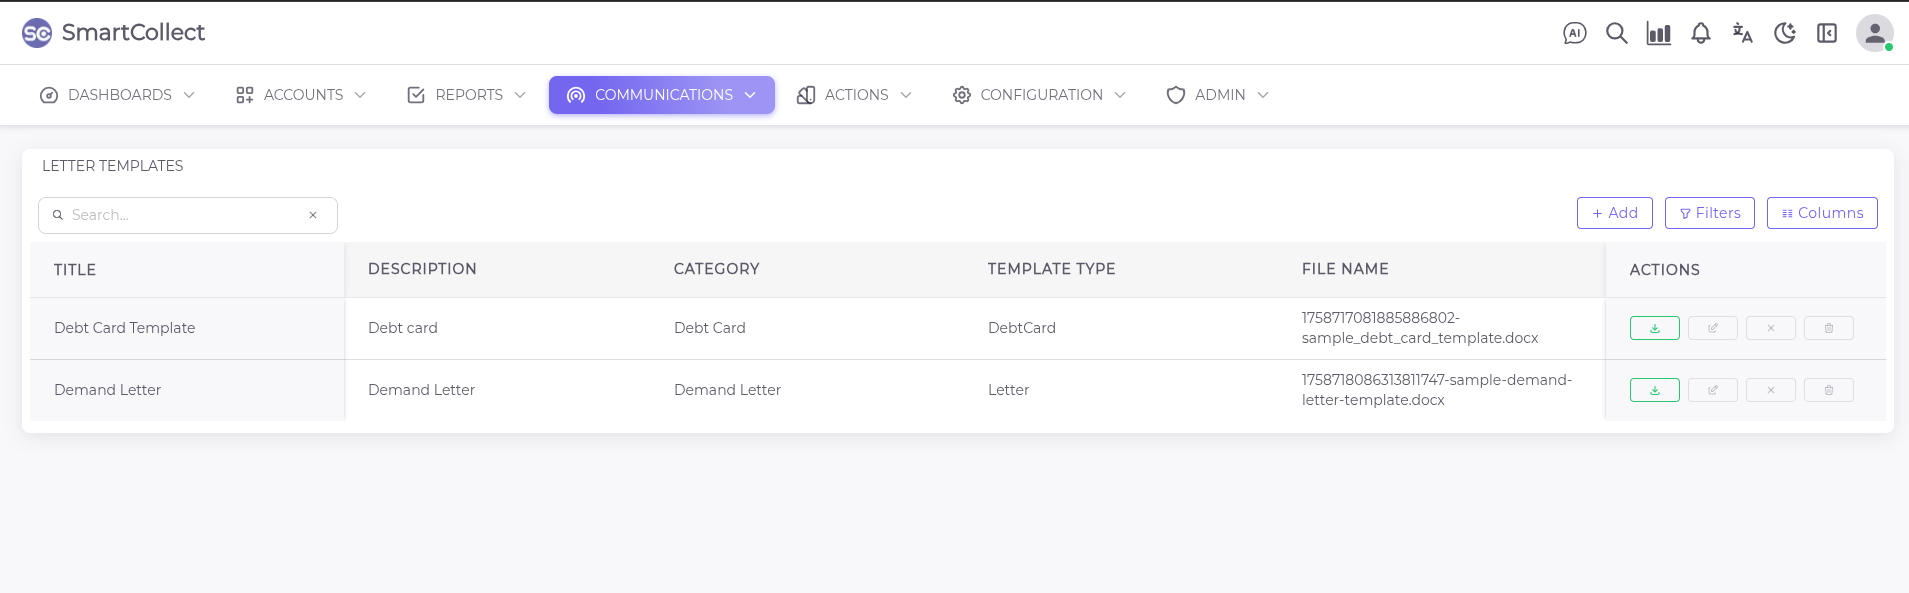Expand the Accounts dropdown menu

(x=301, y=95)
